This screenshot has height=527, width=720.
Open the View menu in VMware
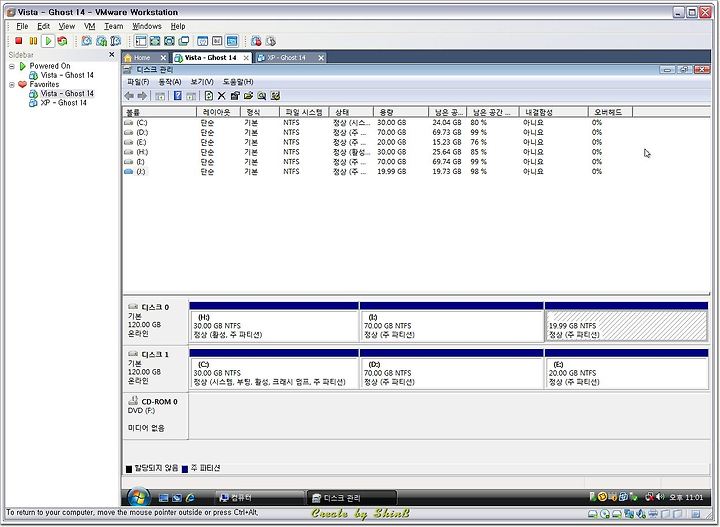click(x=67, y=26)
